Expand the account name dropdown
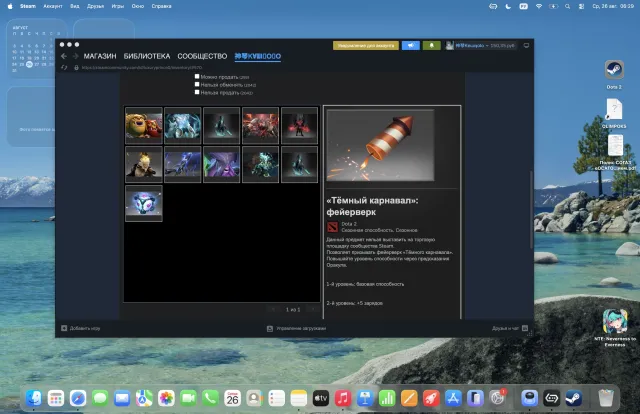640x414 pixels. coord(485,45)
